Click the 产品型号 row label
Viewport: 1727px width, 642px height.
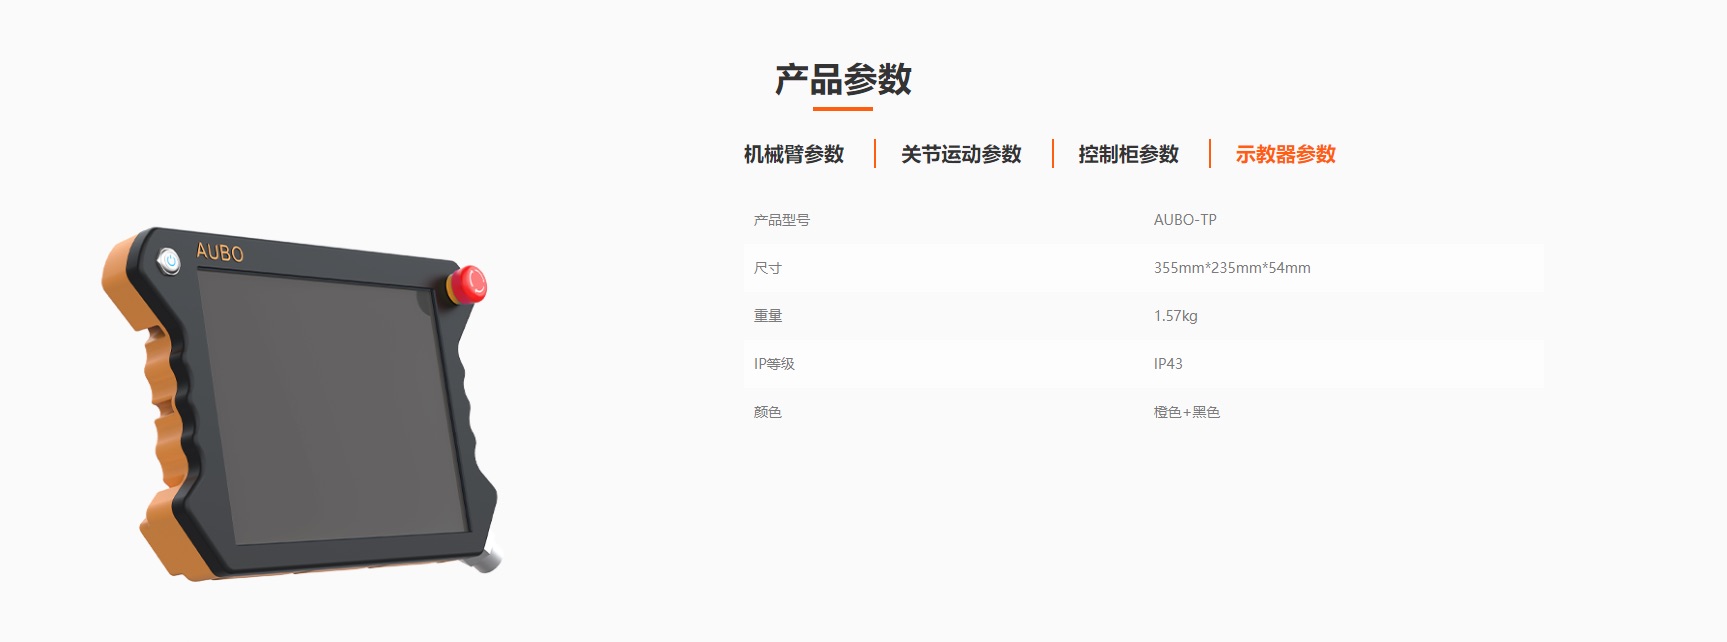pos(781,220)
